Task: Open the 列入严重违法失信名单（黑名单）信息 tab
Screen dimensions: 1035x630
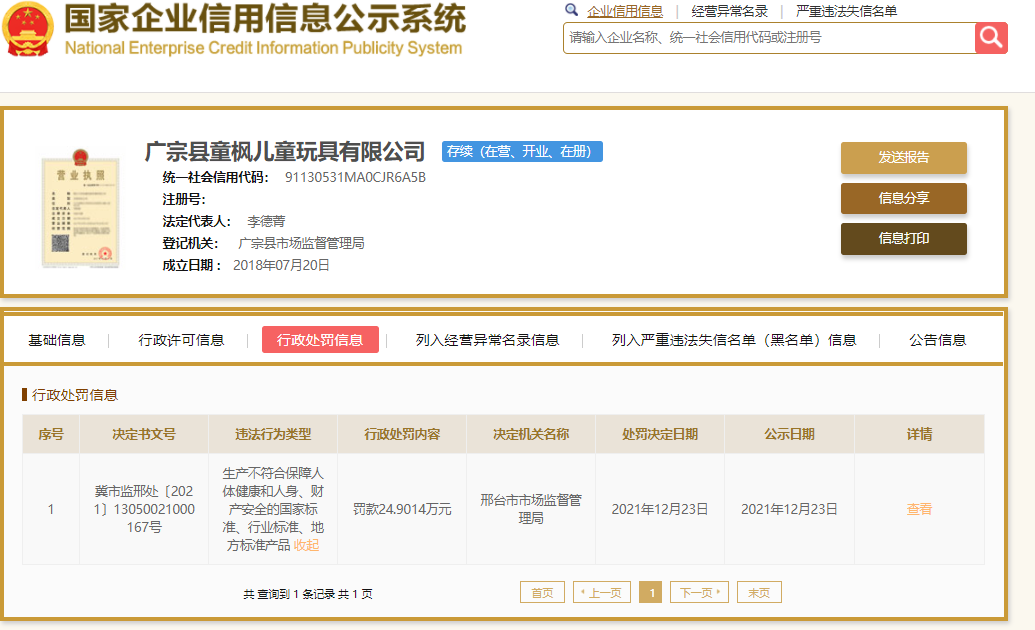Action: (x=734, y=340)
